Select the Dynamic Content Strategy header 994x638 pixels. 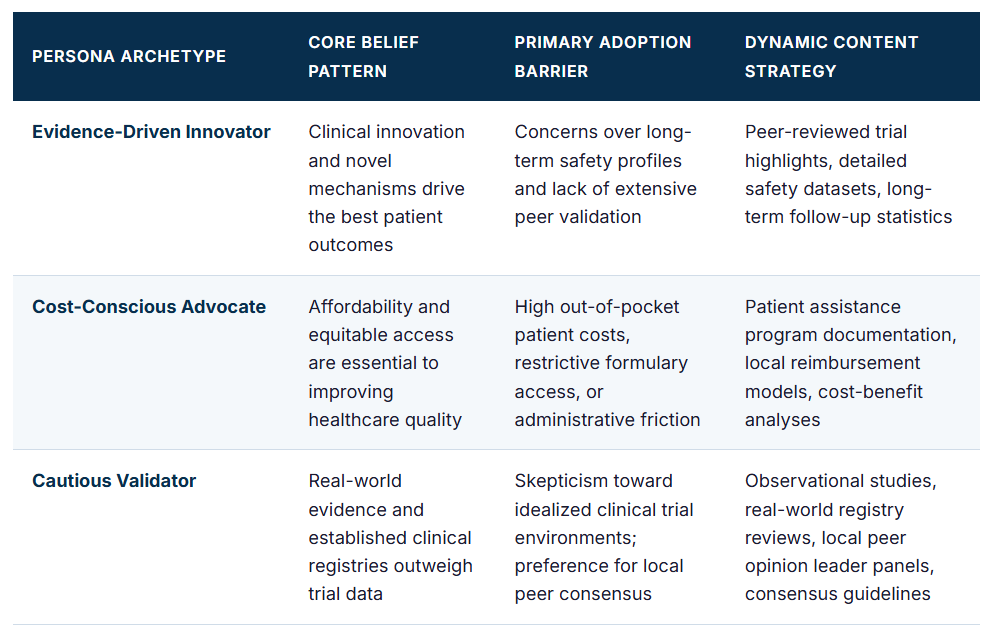[831, 56]
